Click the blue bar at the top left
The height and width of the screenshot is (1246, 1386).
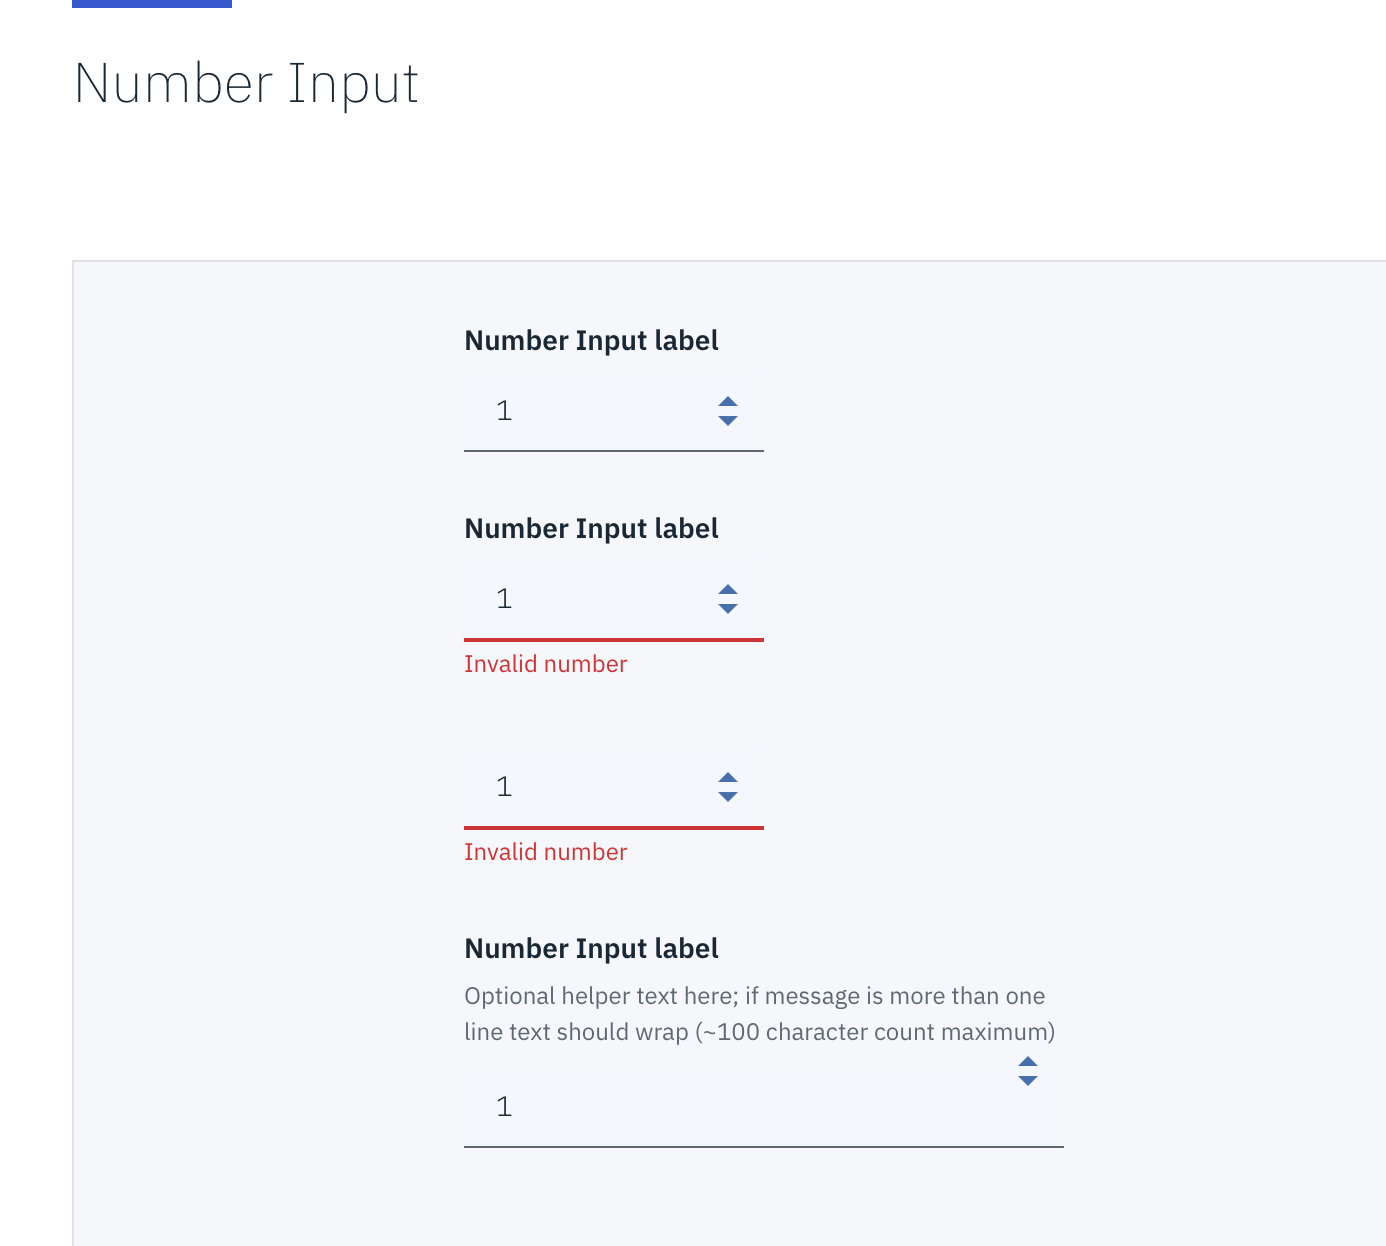[x=151, y=5]
